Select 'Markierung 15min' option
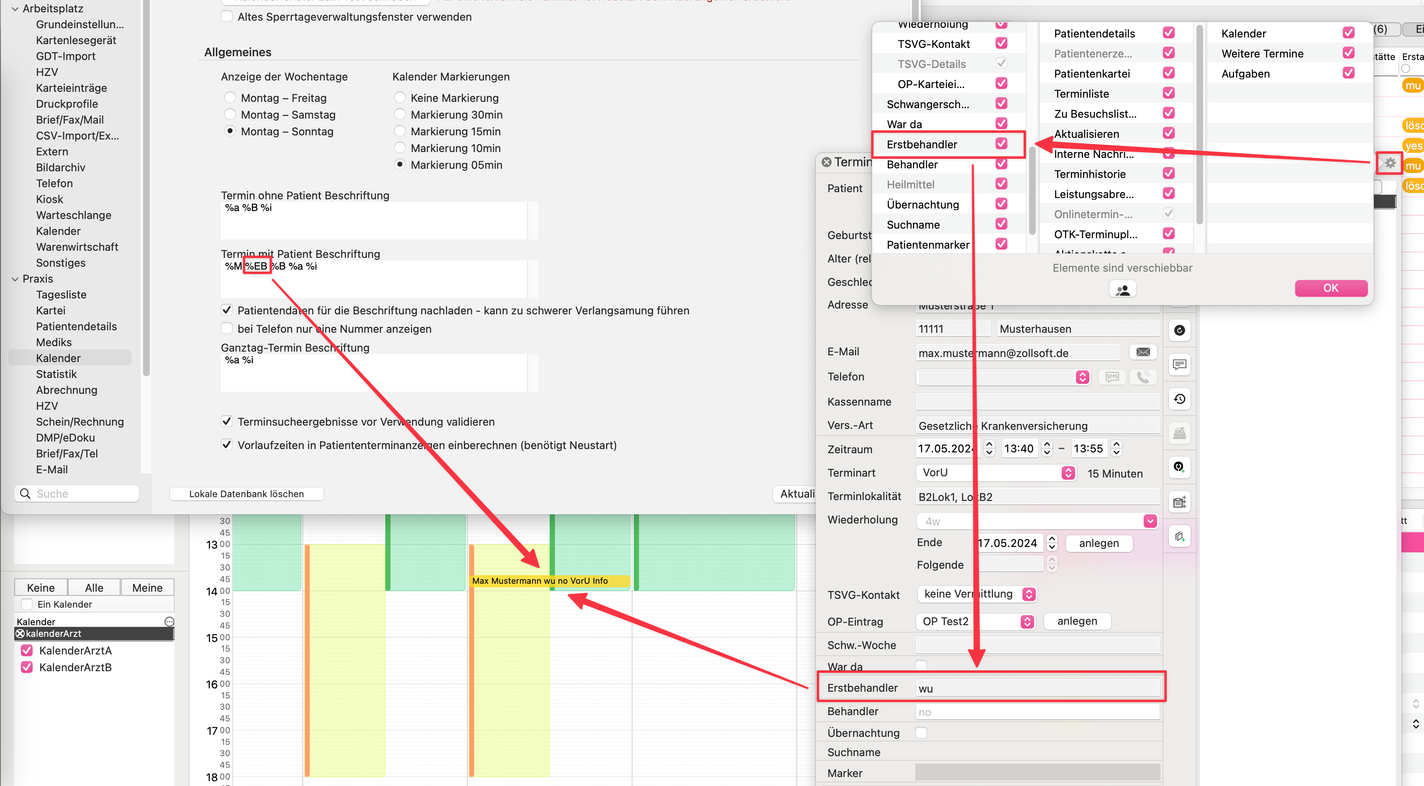 [400, 131]
